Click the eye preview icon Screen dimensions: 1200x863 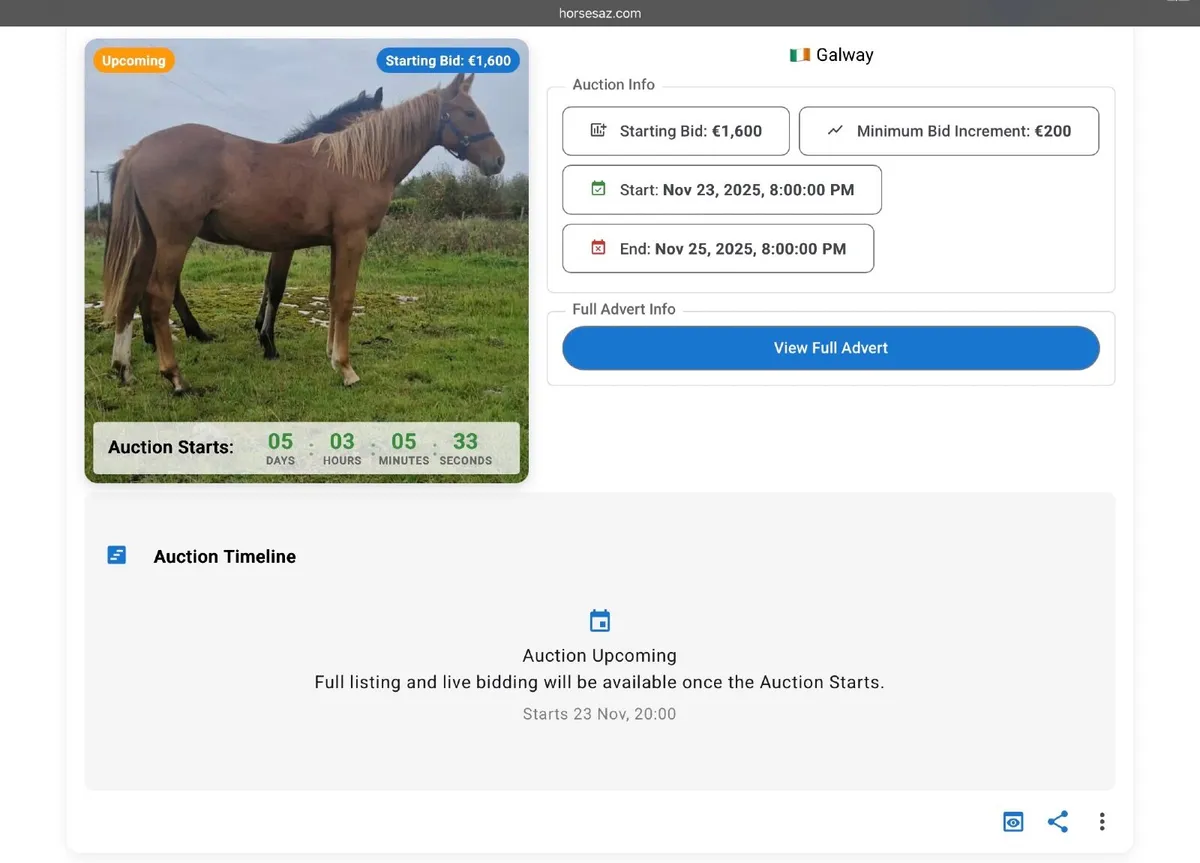[x=1012, y=821]
